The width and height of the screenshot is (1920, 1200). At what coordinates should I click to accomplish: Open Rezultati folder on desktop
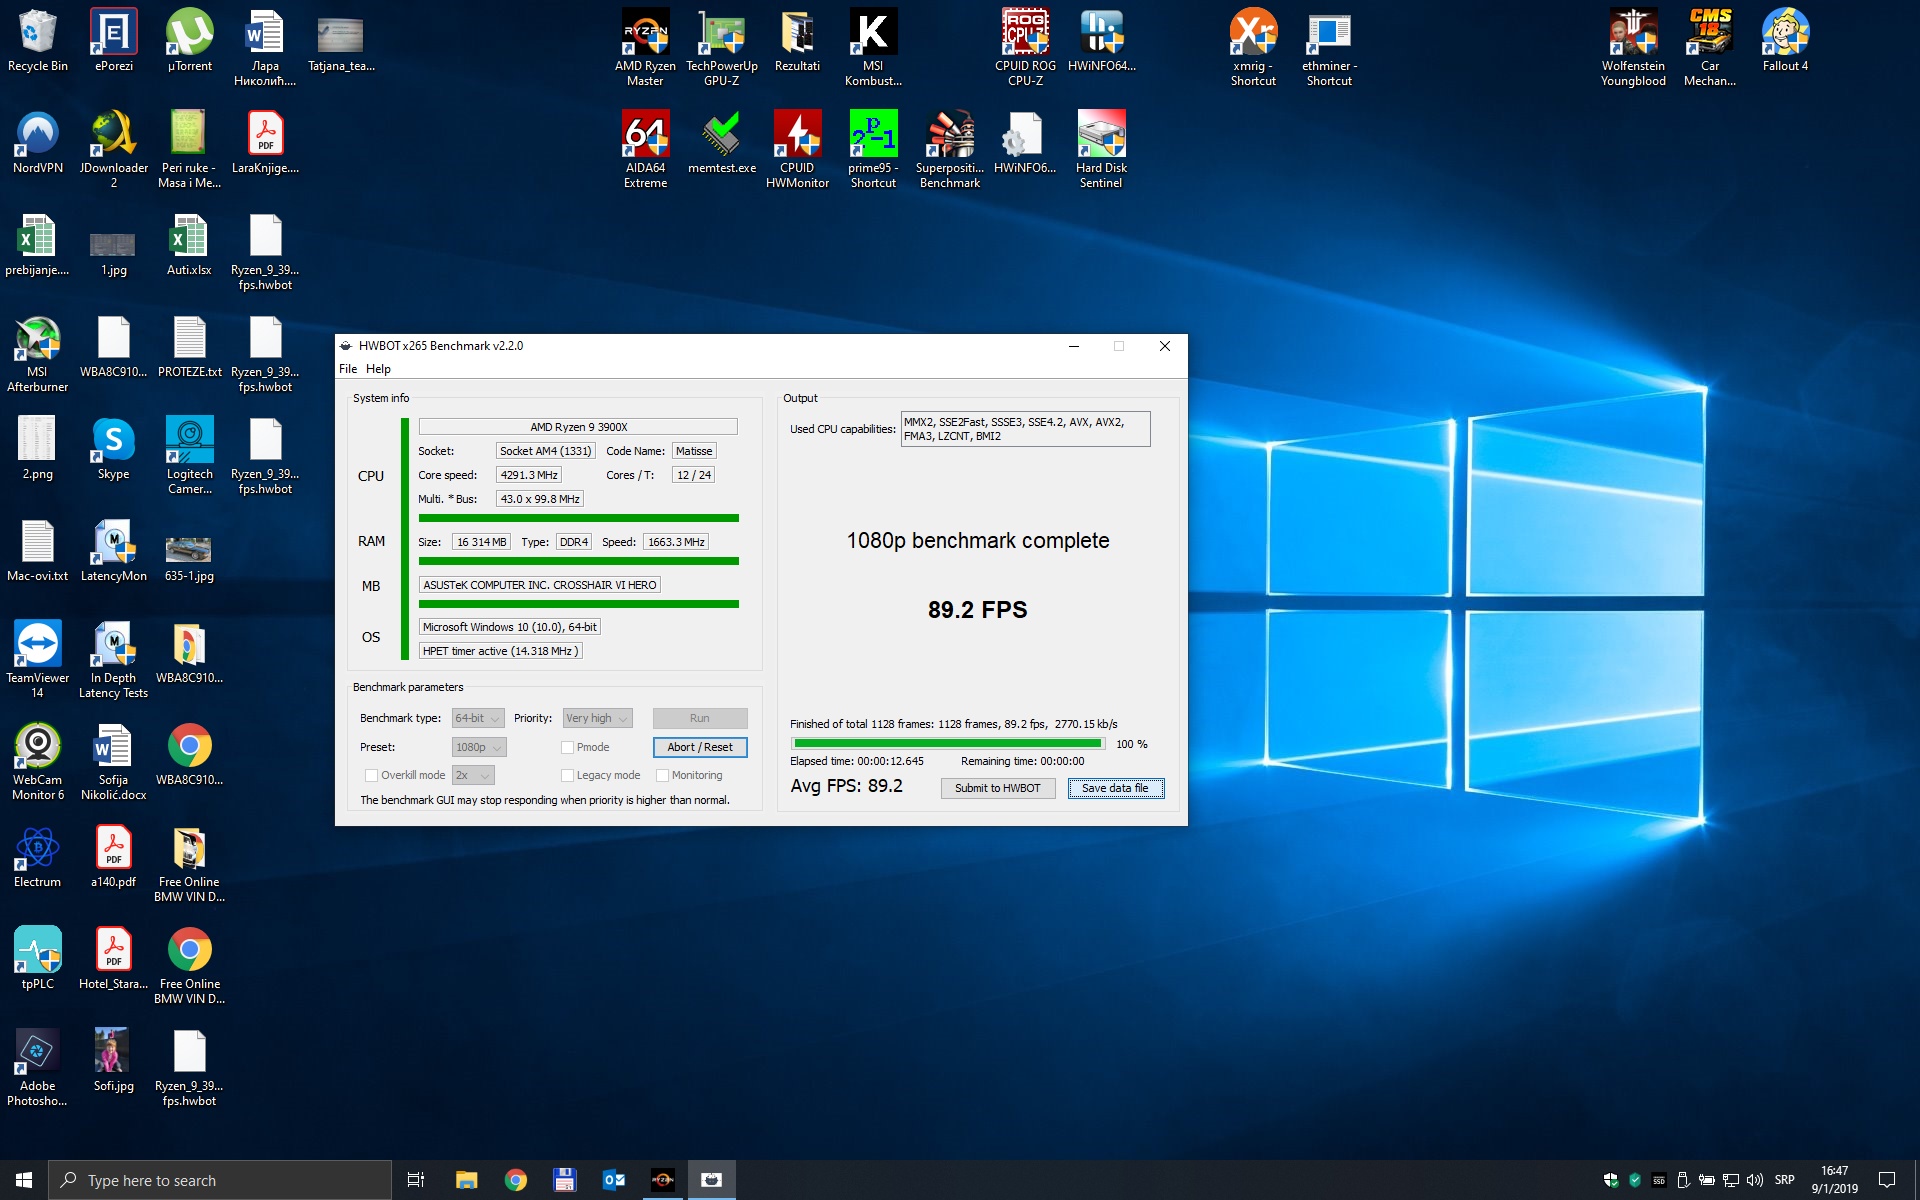click(797, 40)
